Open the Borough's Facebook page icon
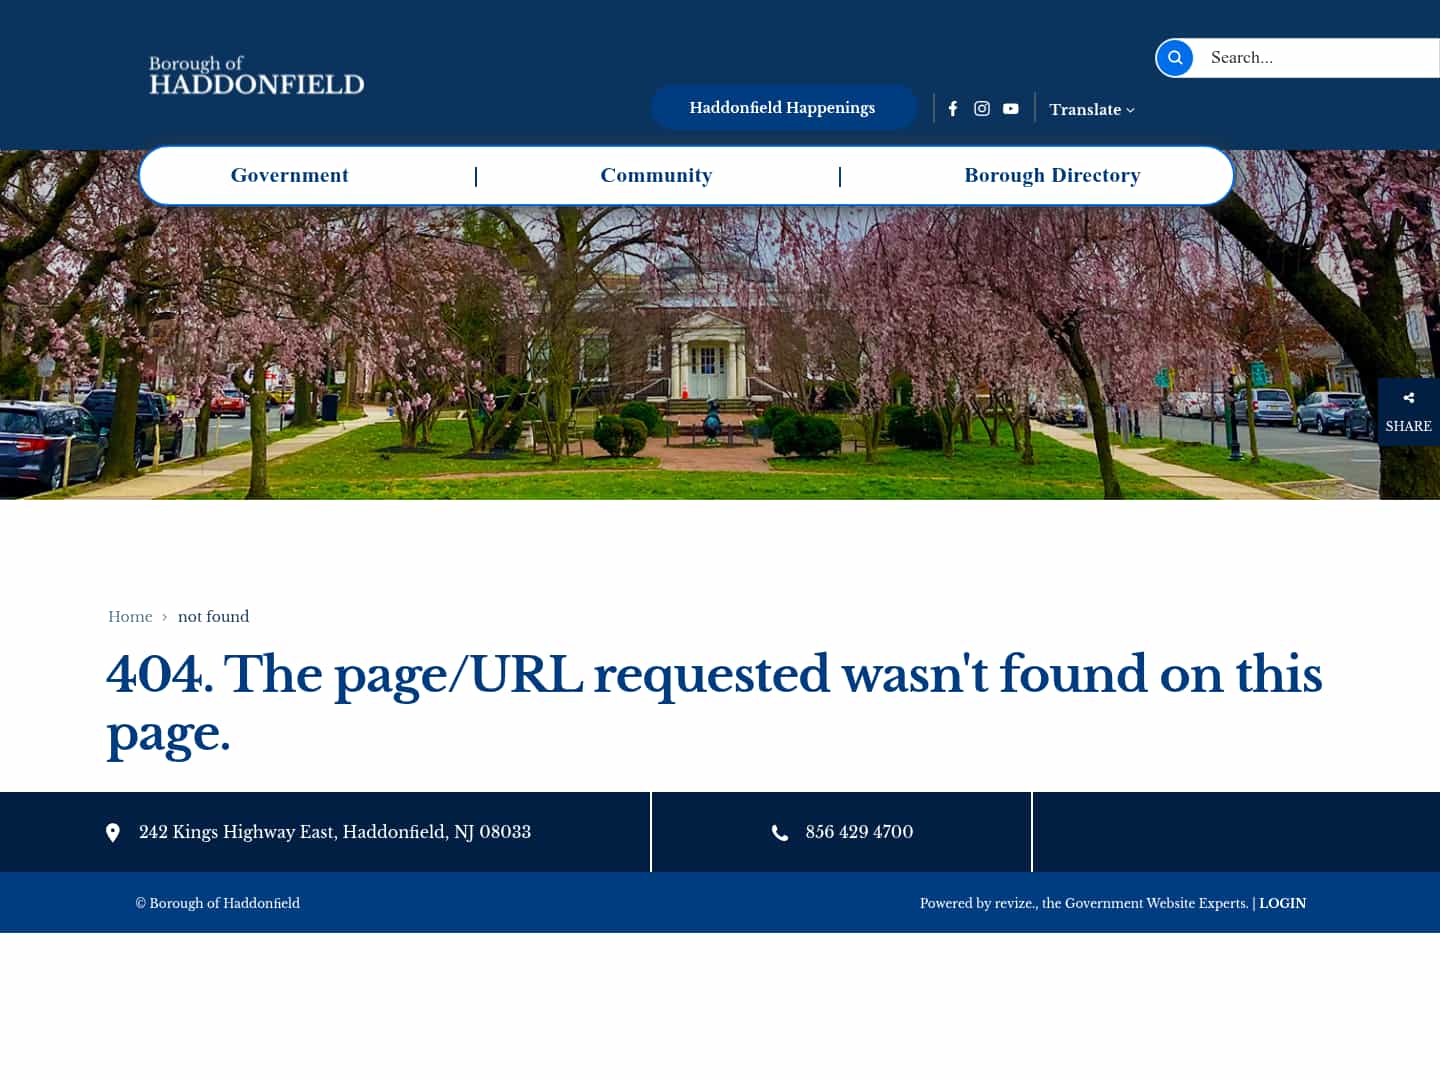Image resolution: width=1440 pixels, height=1080 pixels. point(953,109)
